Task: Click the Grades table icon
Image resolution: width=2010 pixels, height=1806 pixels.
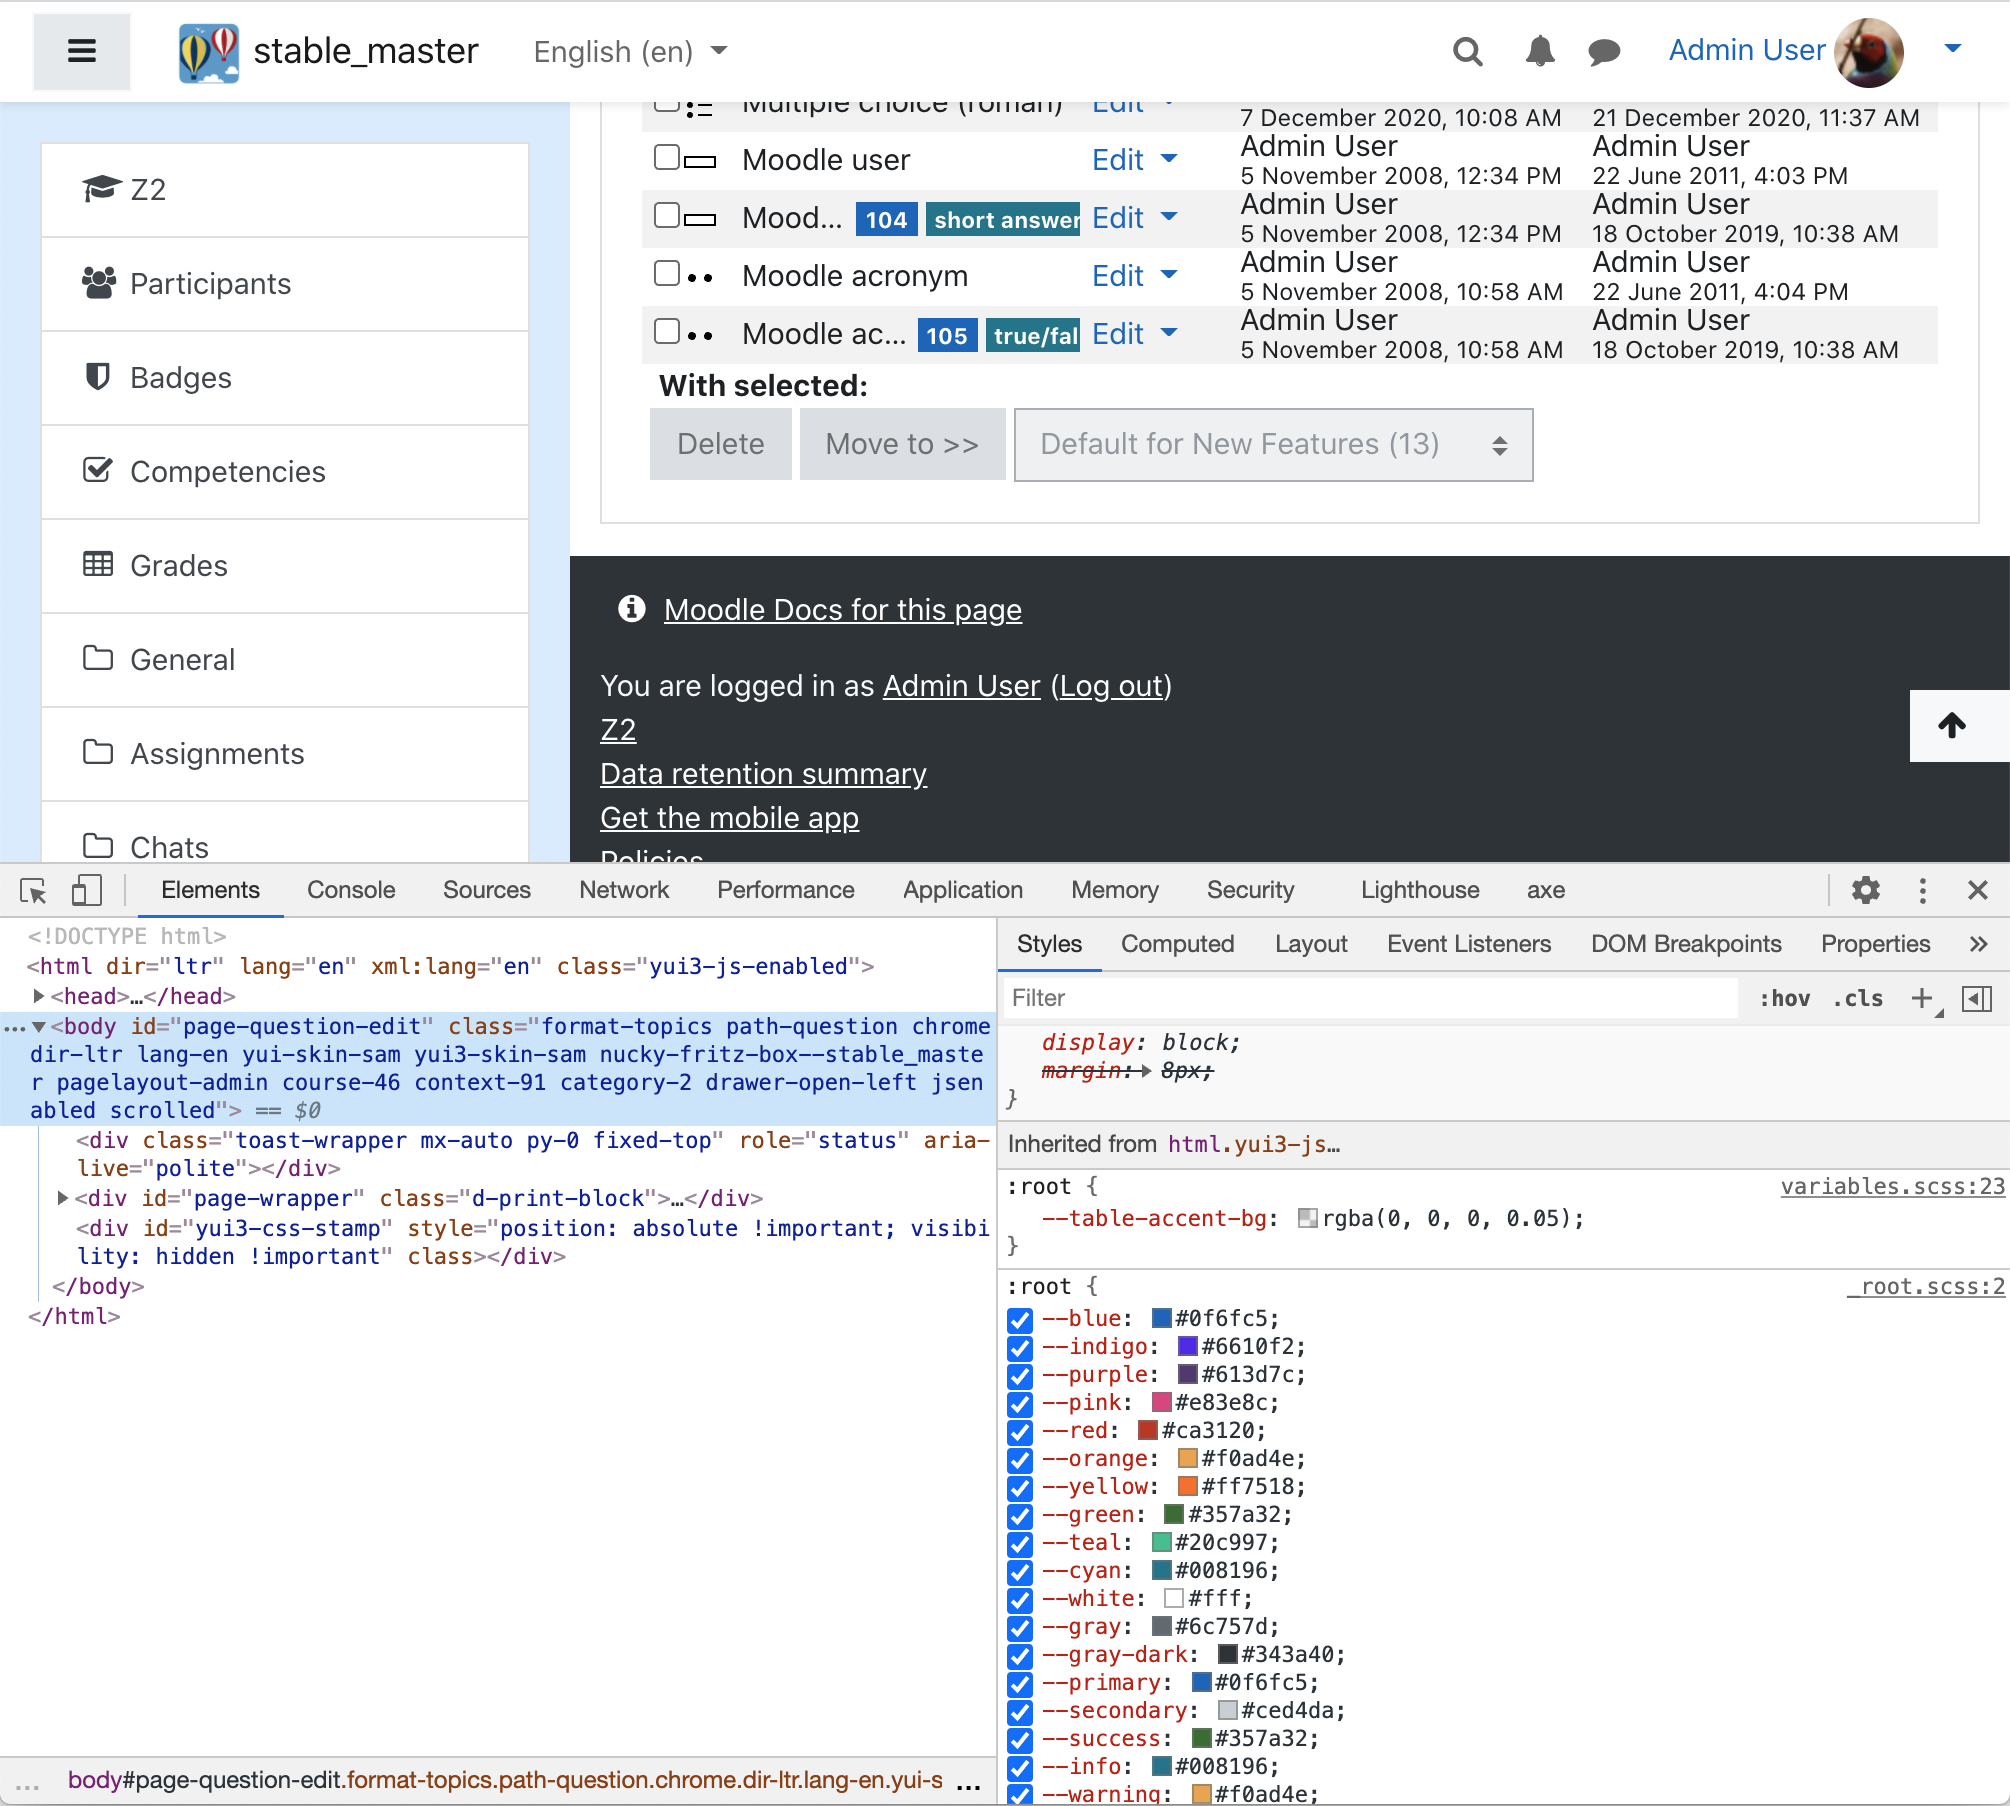Action: 97,564
